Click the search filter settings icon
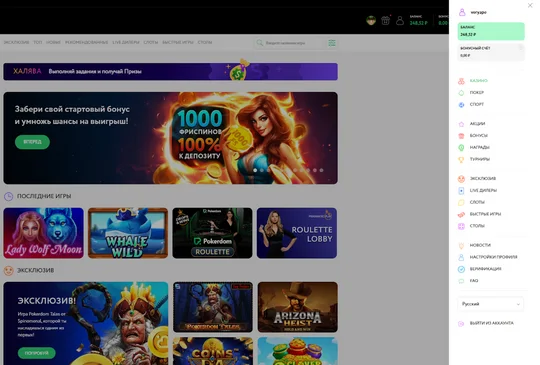 pyautogui.click(x=332, y=43)
